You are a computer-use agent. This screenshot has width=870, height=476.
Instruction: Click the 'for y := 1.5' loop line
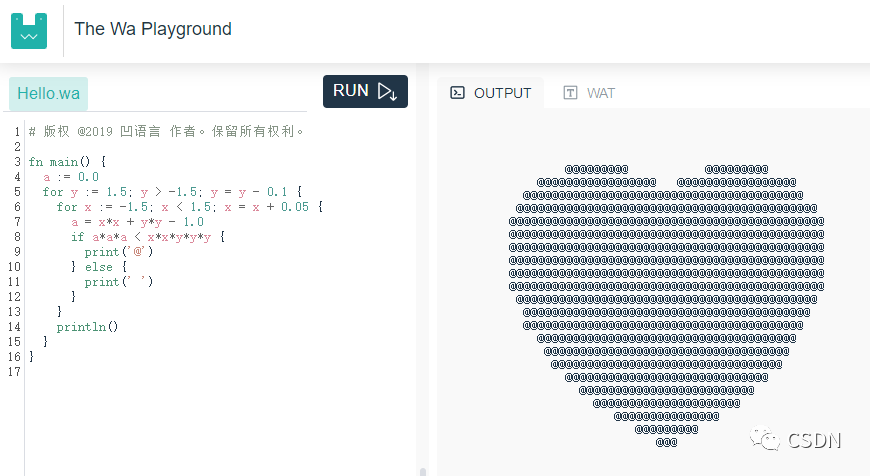[x=173, y=192]
